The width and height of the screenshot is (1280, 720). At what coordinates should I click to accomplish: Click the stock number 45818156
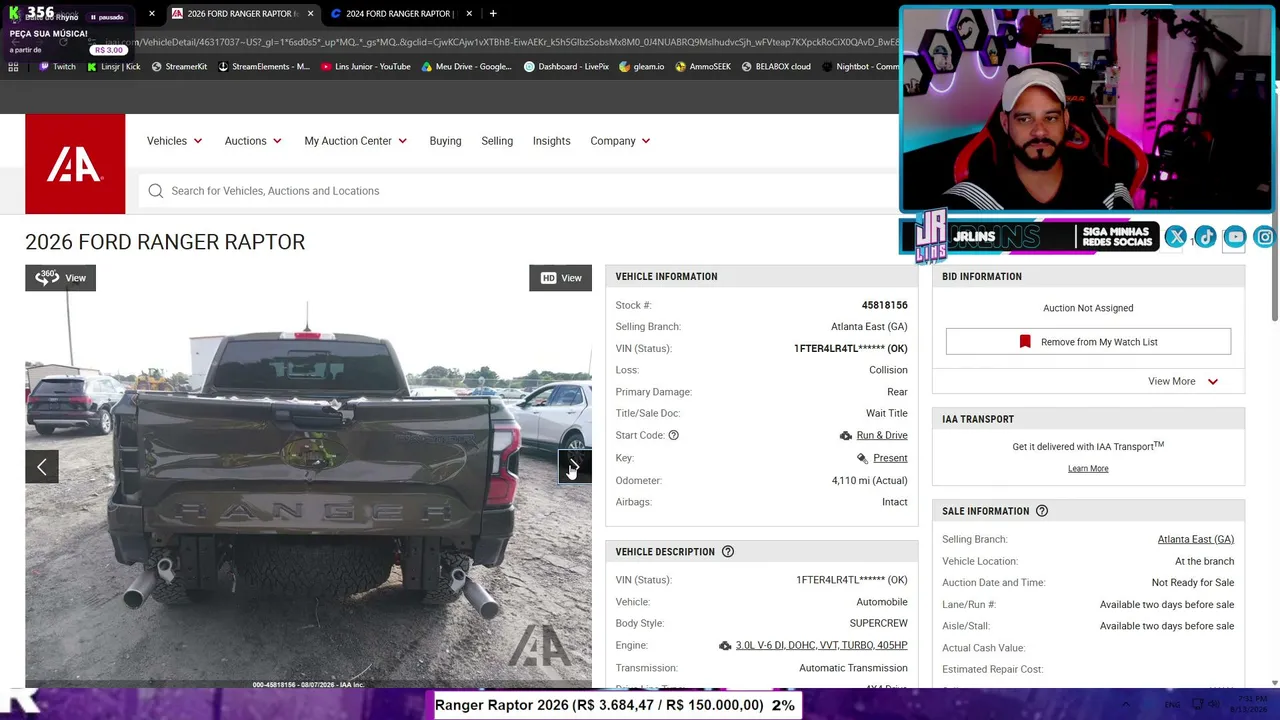(x=884, y=305)
